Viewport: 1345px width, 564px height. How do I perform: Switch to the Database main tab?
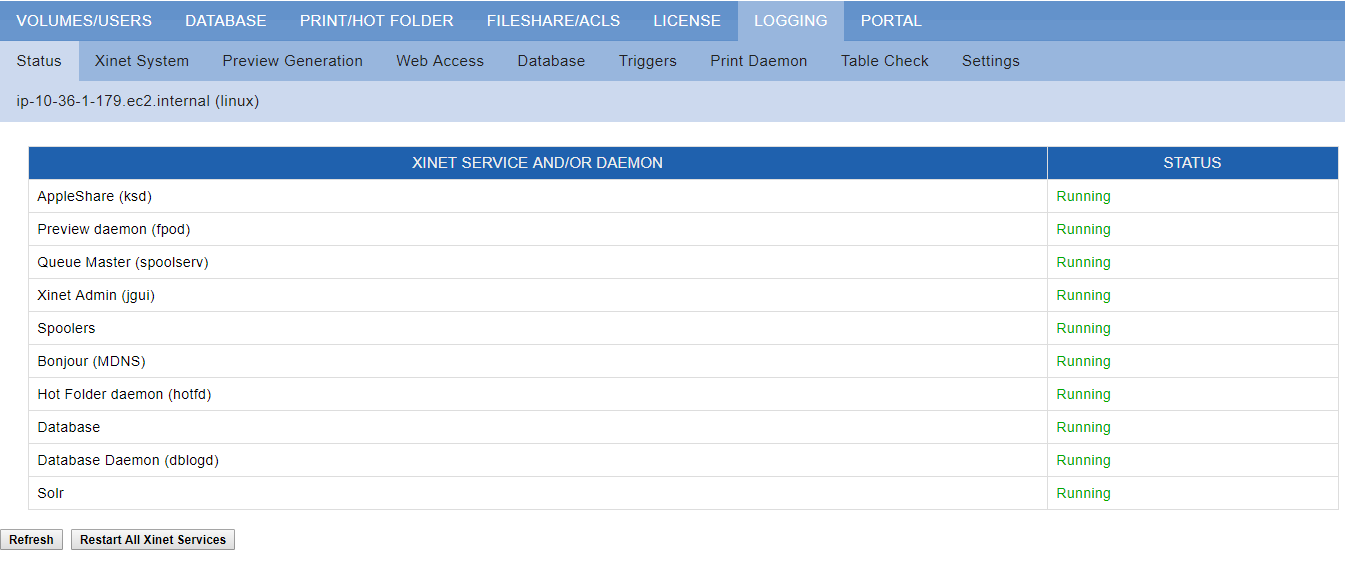pyautogui.click(x=226, y=21)
